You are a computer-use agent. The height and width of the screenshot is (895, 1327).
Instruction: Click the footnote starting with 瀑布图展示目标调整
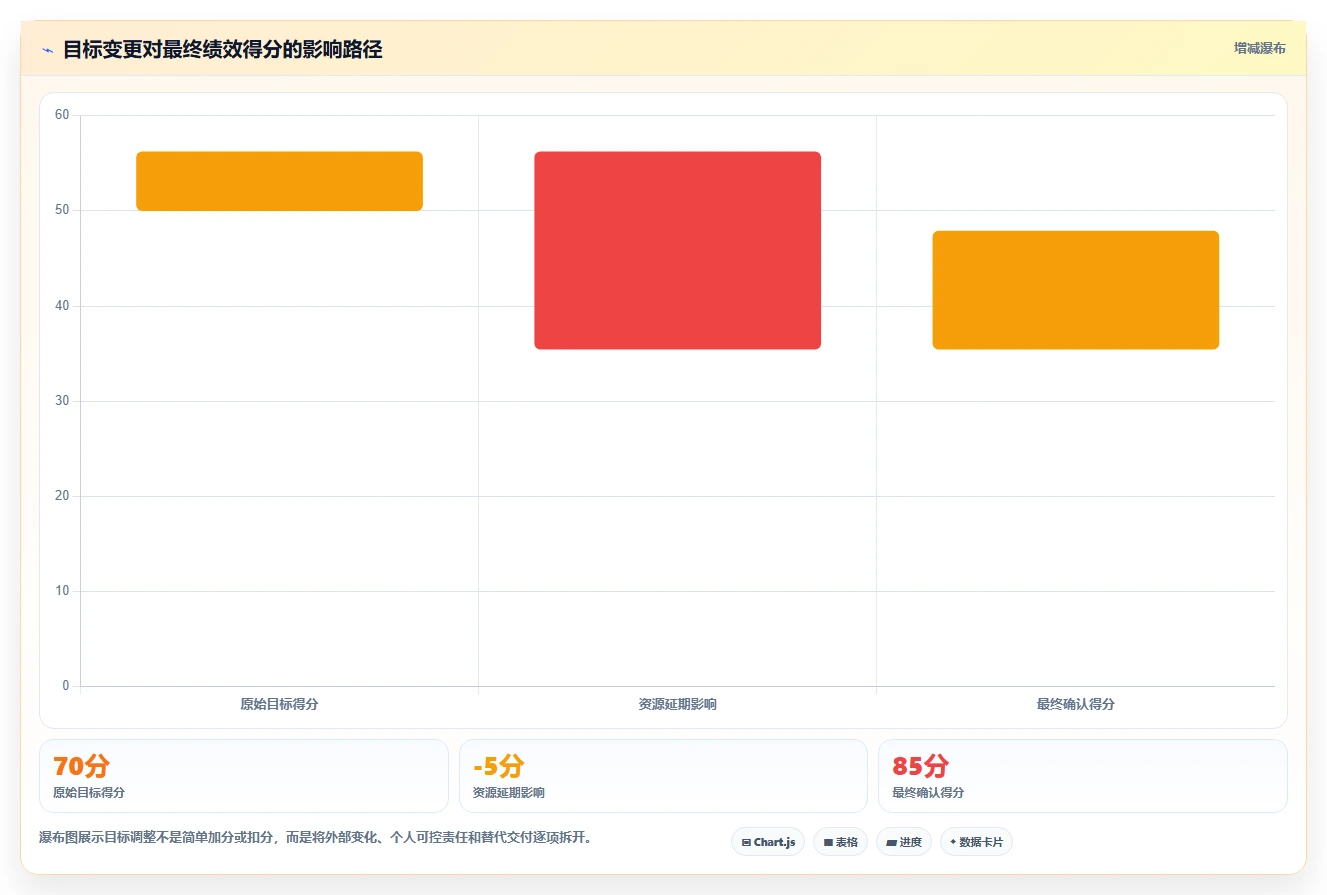[x=315, y=838]
